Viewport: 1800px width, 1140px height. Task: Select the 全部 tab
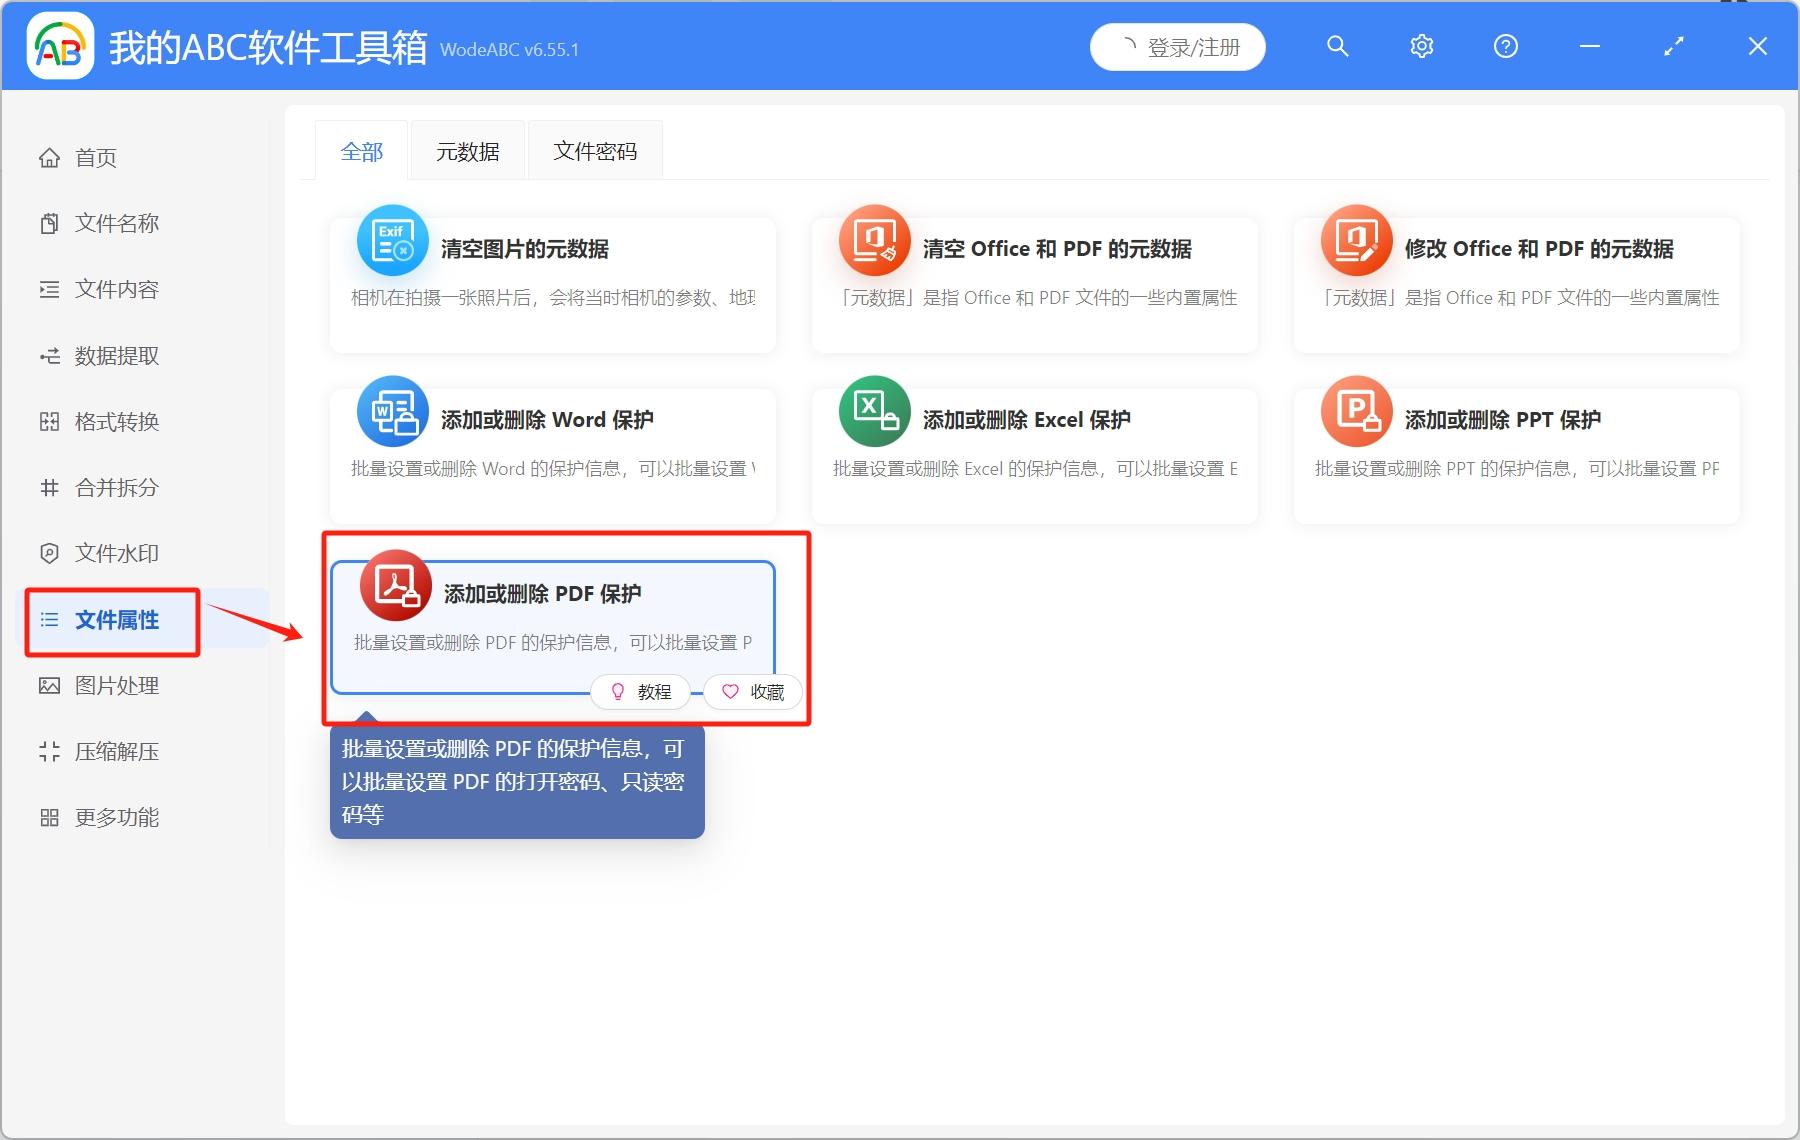362,150
